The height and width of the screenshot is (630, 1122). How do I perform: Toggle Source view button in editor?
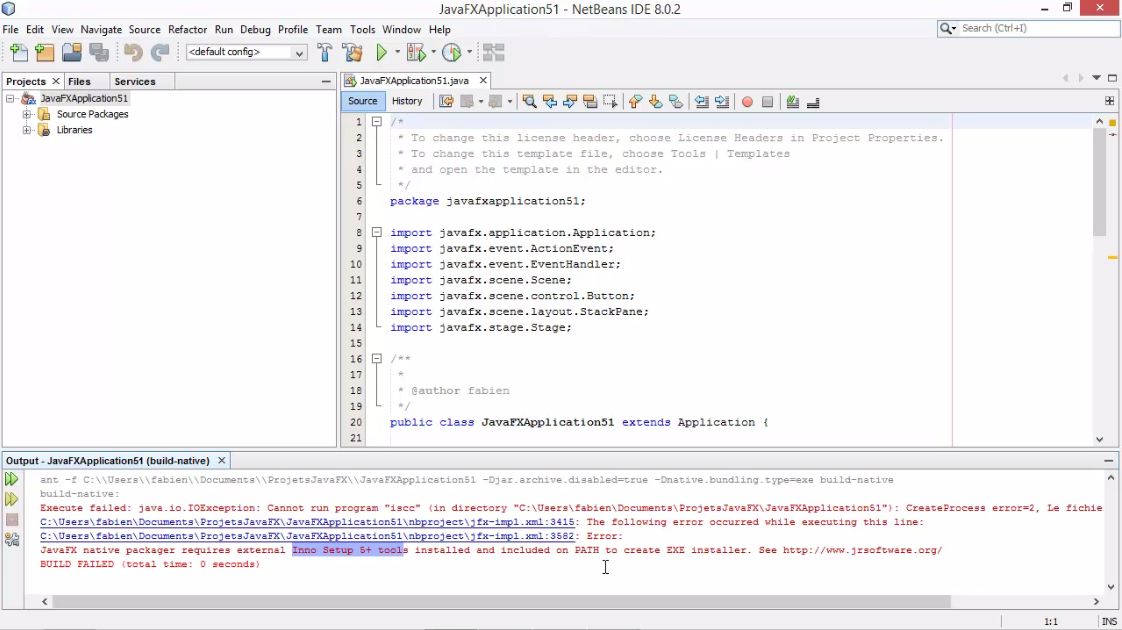362,101
